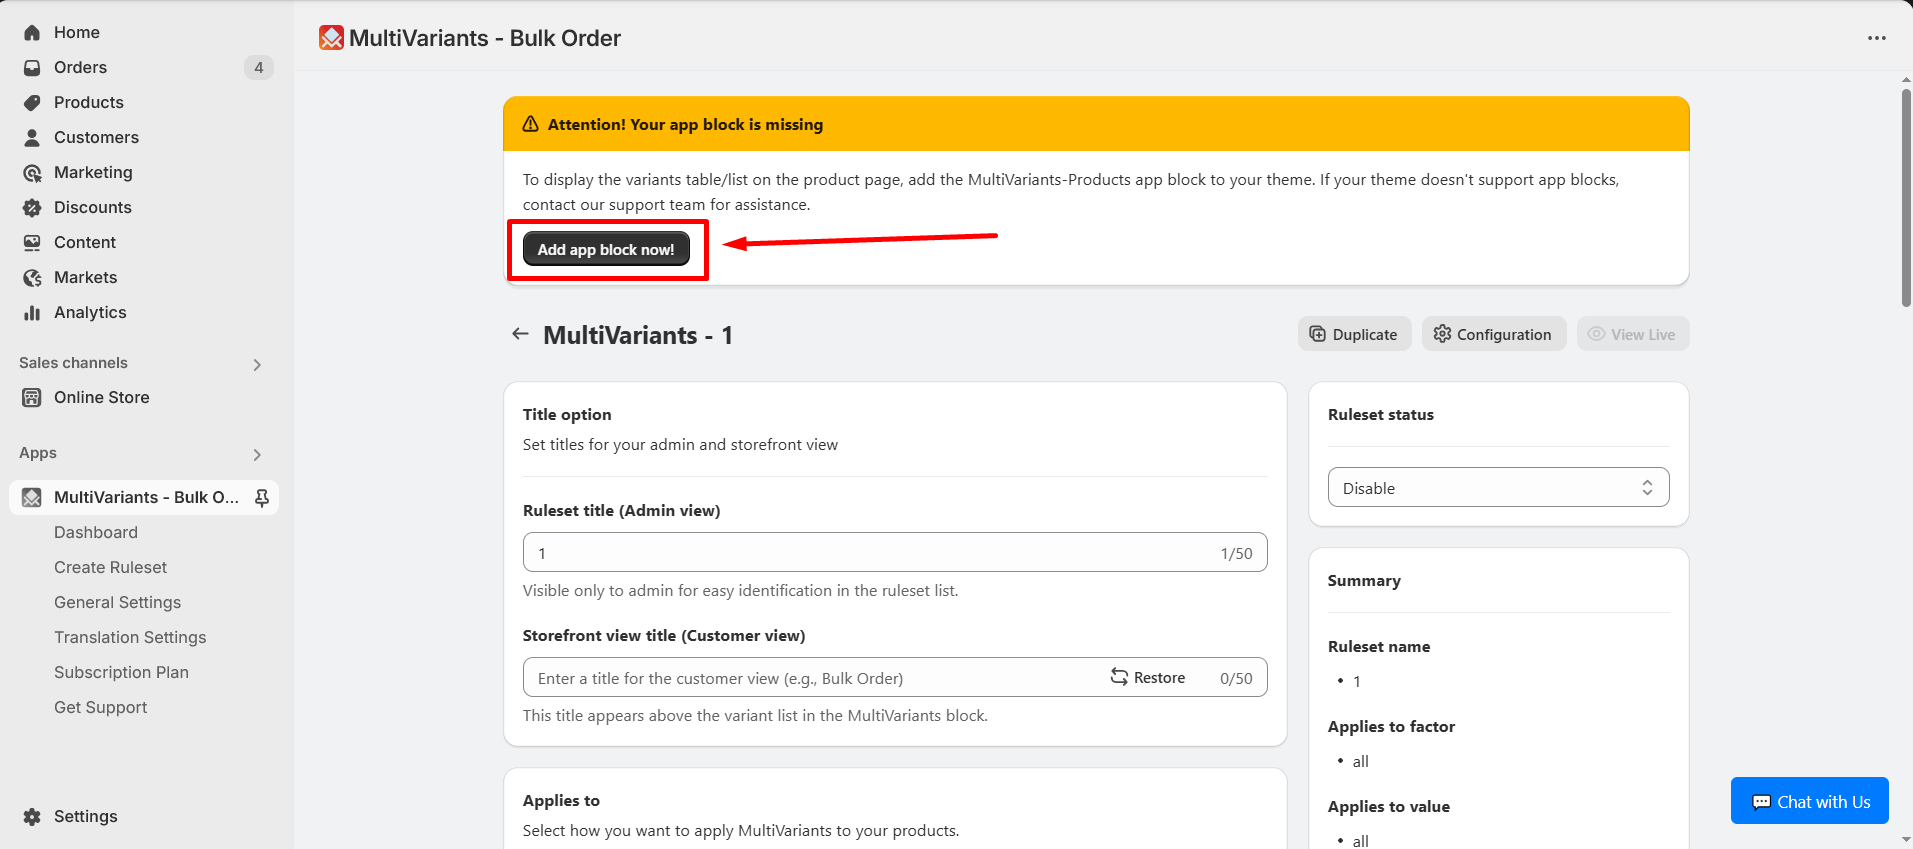Screen dimensions: 1913x849
Task: Click the Restore arrows icon
Action: (x=1119, y=677)
